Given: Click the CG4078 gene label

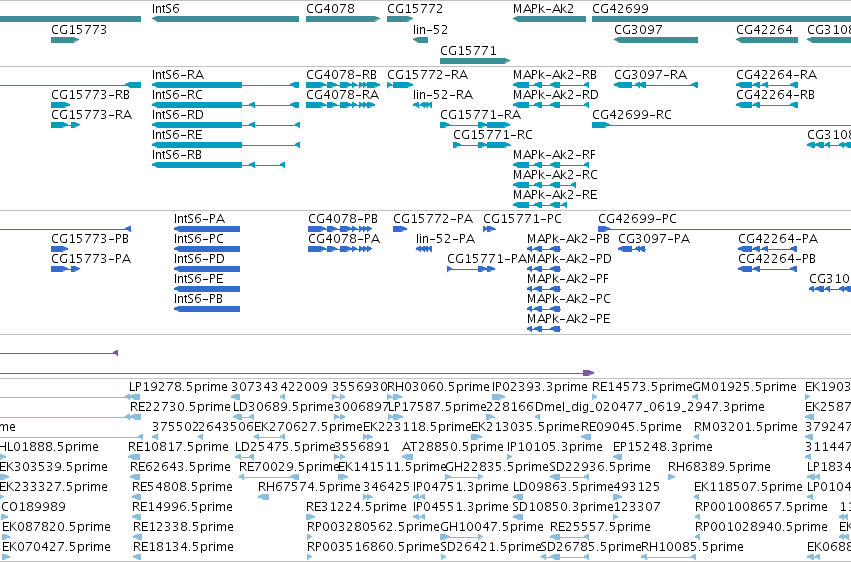Looking at the screenshot, I should click(x=330, y=9).
